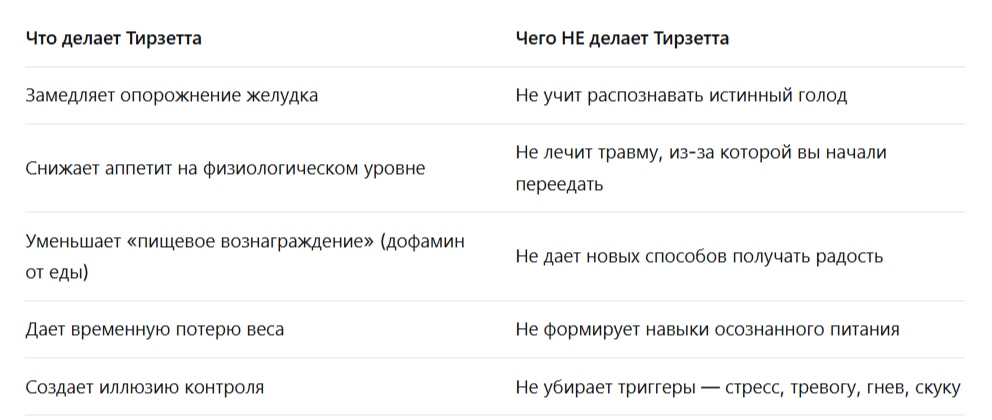Image resolution: width=992 pixels, height=420 pixels.
Task: Click the 'Не лечит травму' text cell
Action: tap(701, 169)
